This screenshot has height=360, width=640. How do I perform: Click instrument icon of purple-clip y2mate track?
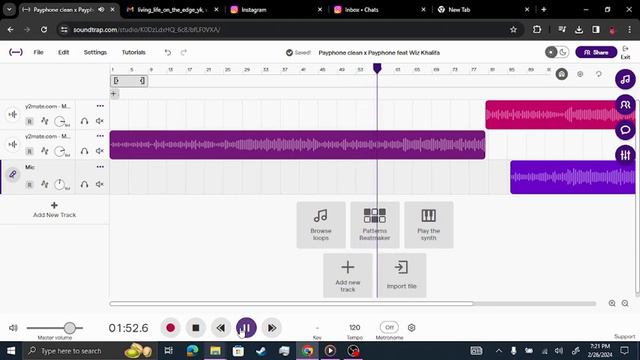click(13, 144)
